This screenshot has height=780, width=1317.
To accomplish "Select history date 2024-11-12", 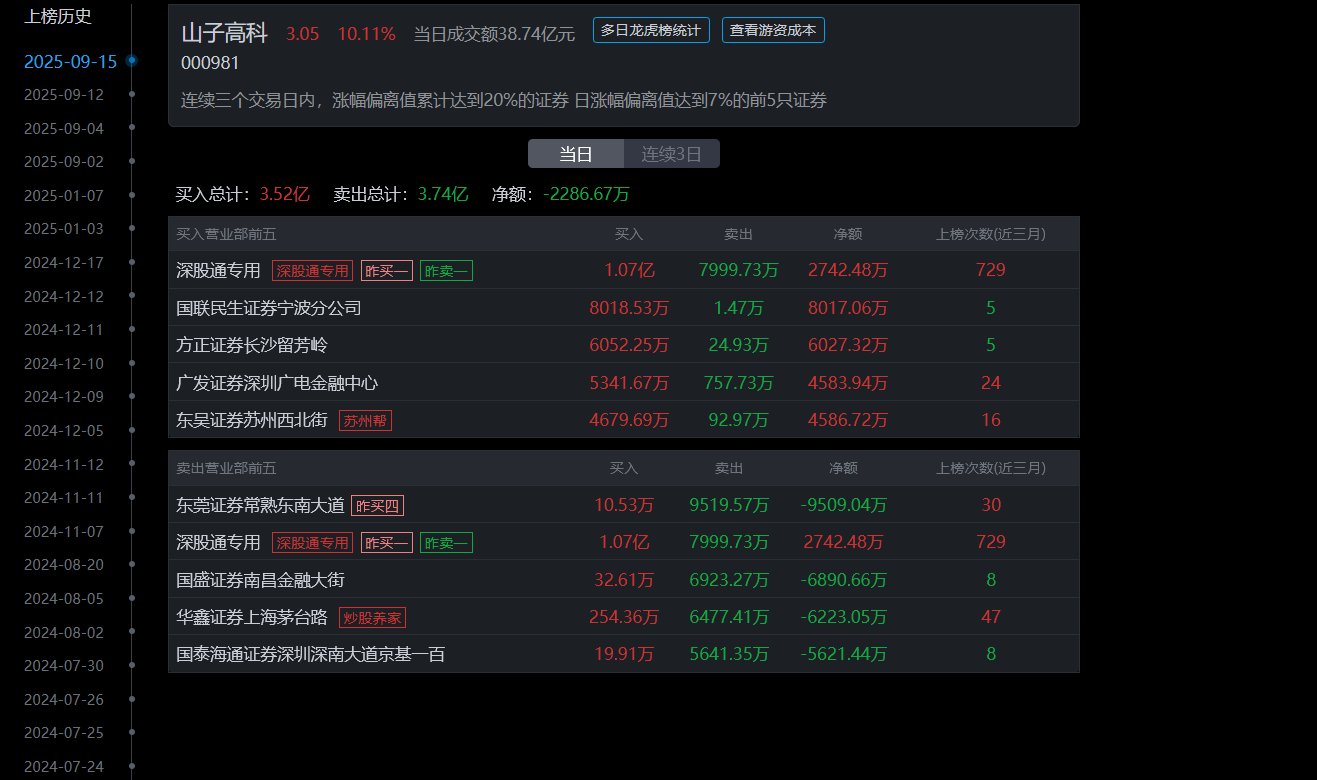I will coord(64,464).
